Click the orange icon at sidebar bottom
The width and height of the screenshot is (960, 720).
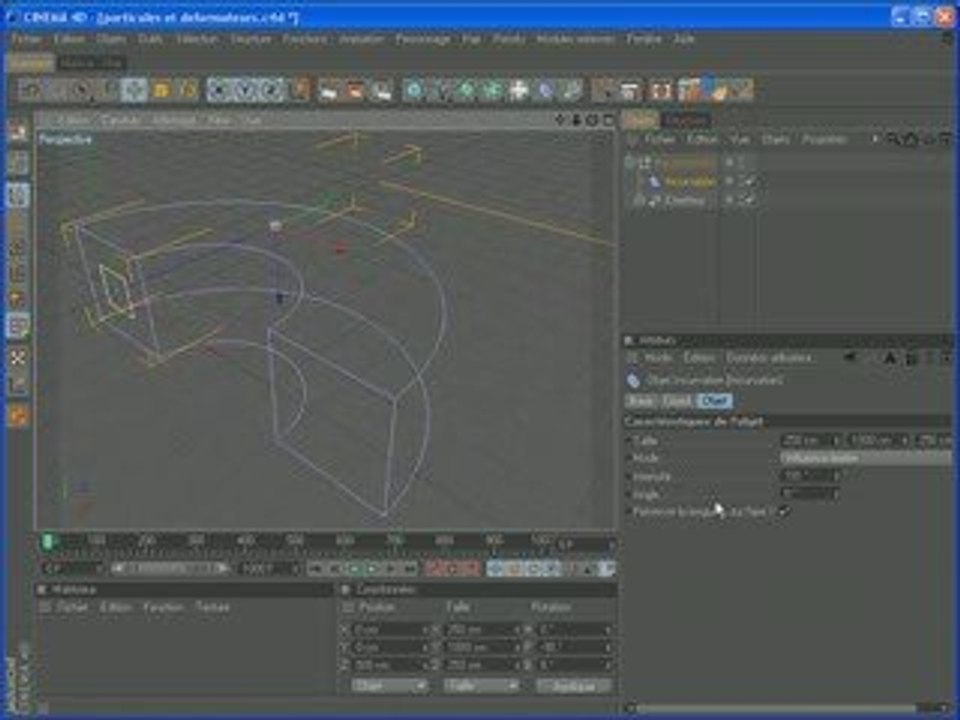pyautogui.click(x=18, y=416)
